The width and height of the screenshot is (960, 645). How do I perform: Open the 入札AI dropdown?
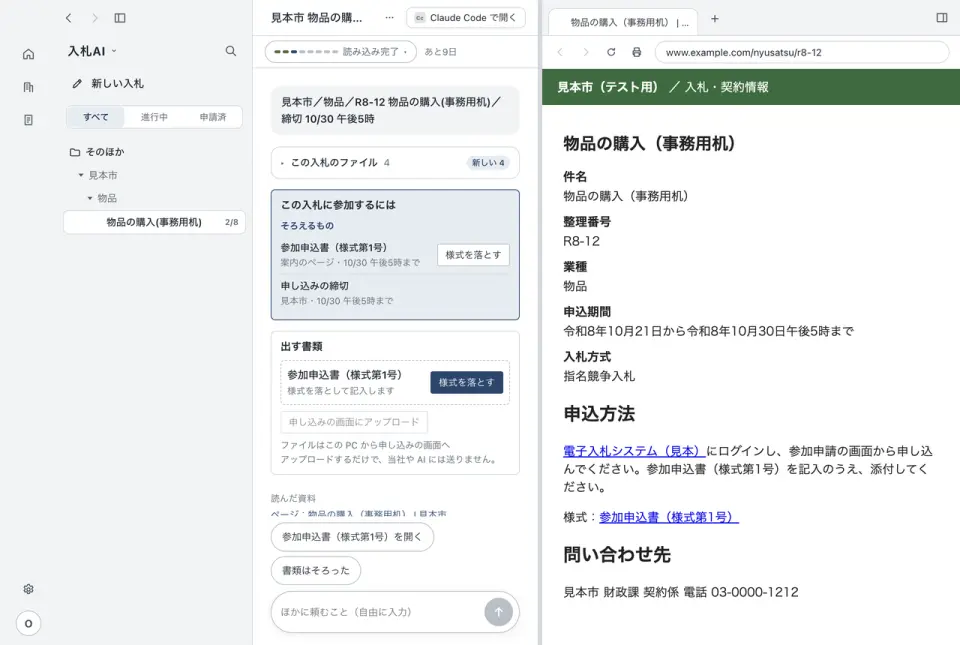tap(92, 51)
